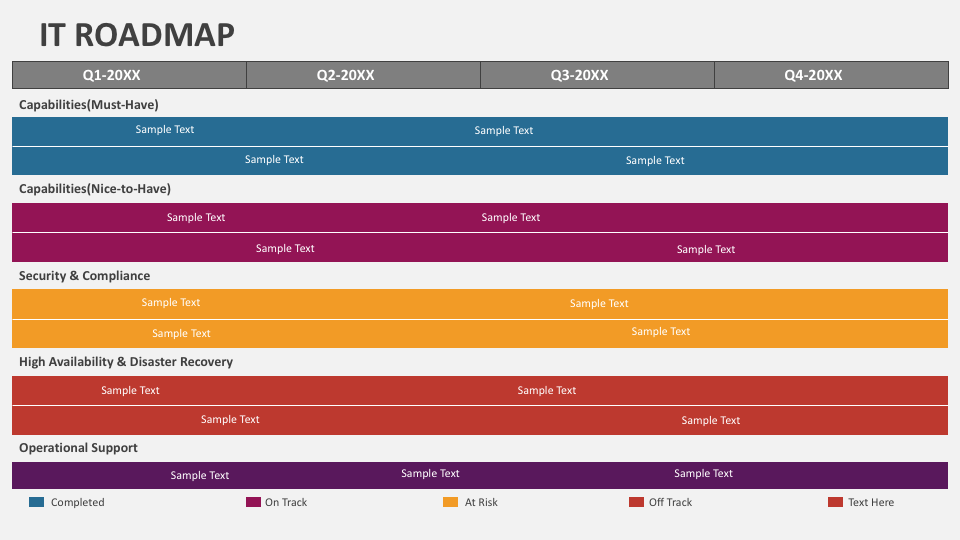Screen dimensions: 960x540
Task: Select Q3 Sample Text in upper red Disaster Recovery bar
Action: point(547,391)
